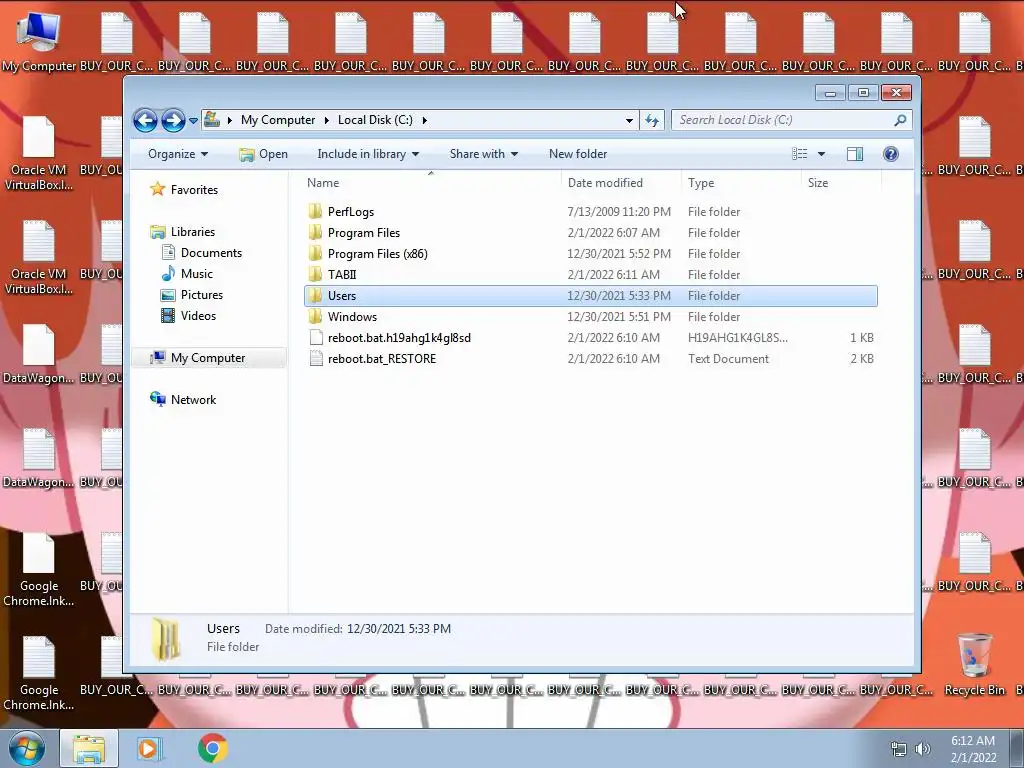Click the Users folder thumbnail in details pane
Viewport: 1024px width, 768px height.
[x=166, y=640]
